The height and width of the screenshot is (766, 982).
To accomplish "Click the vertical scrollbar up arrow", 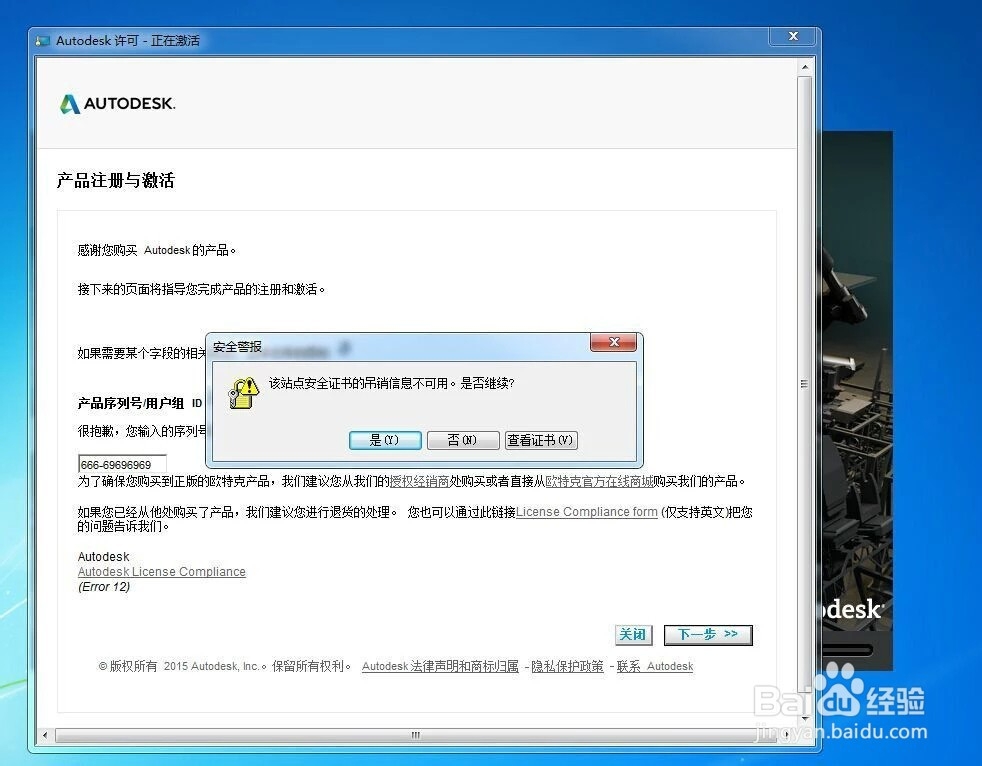I will (x=805, y=67).
